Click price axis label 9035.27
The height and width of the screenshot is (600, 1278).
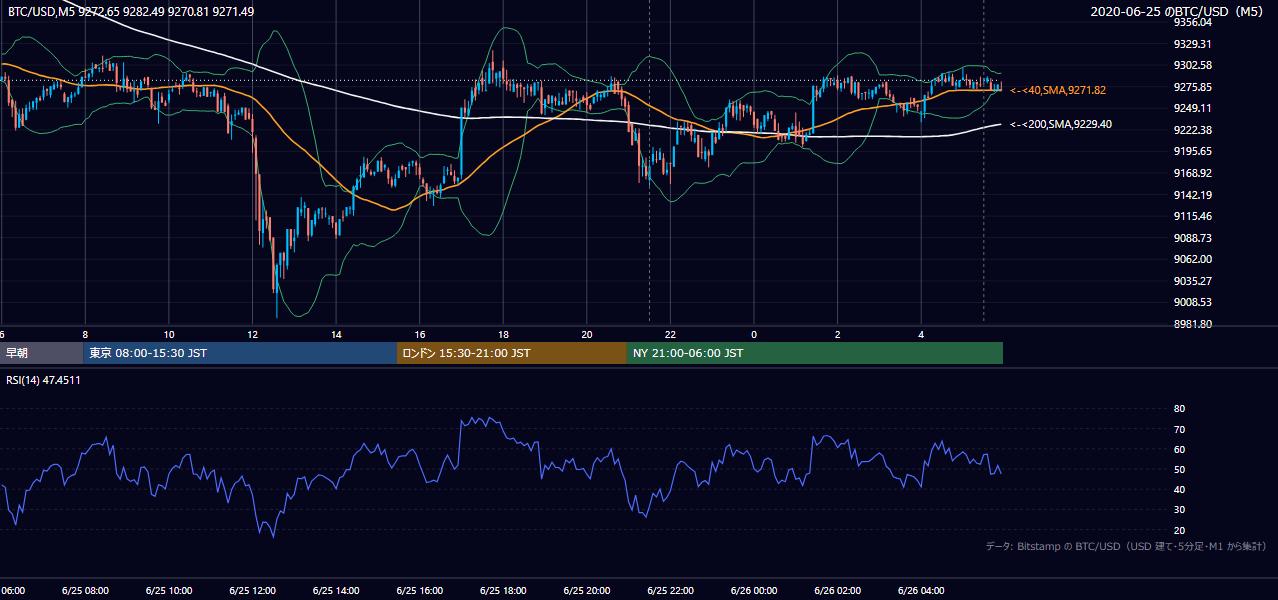1193,281
